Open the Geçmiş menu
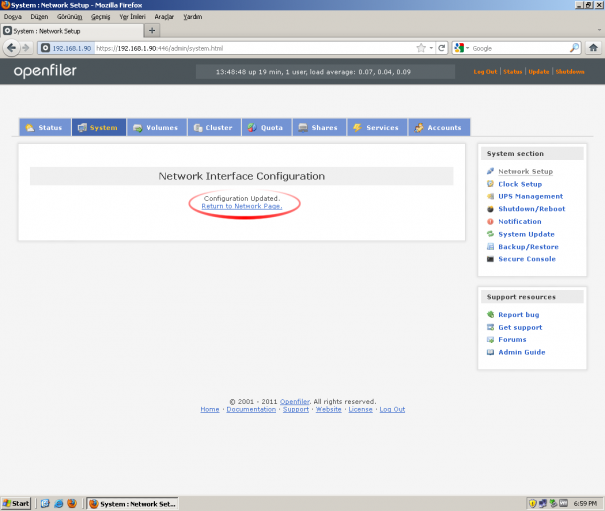This screenshot has height=511, width=605. pyautogui.click(x=101, y=17)
